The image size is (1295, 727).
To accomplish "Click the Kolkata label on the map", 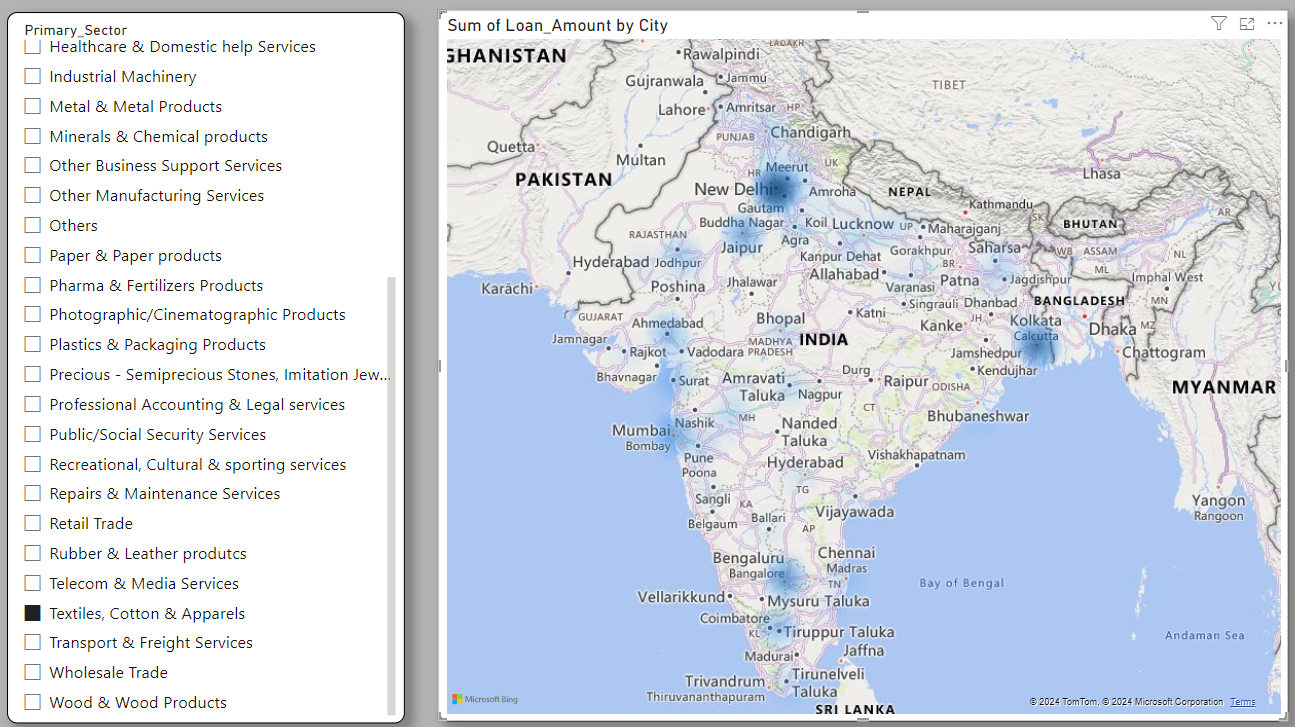I will (1035, 321).
